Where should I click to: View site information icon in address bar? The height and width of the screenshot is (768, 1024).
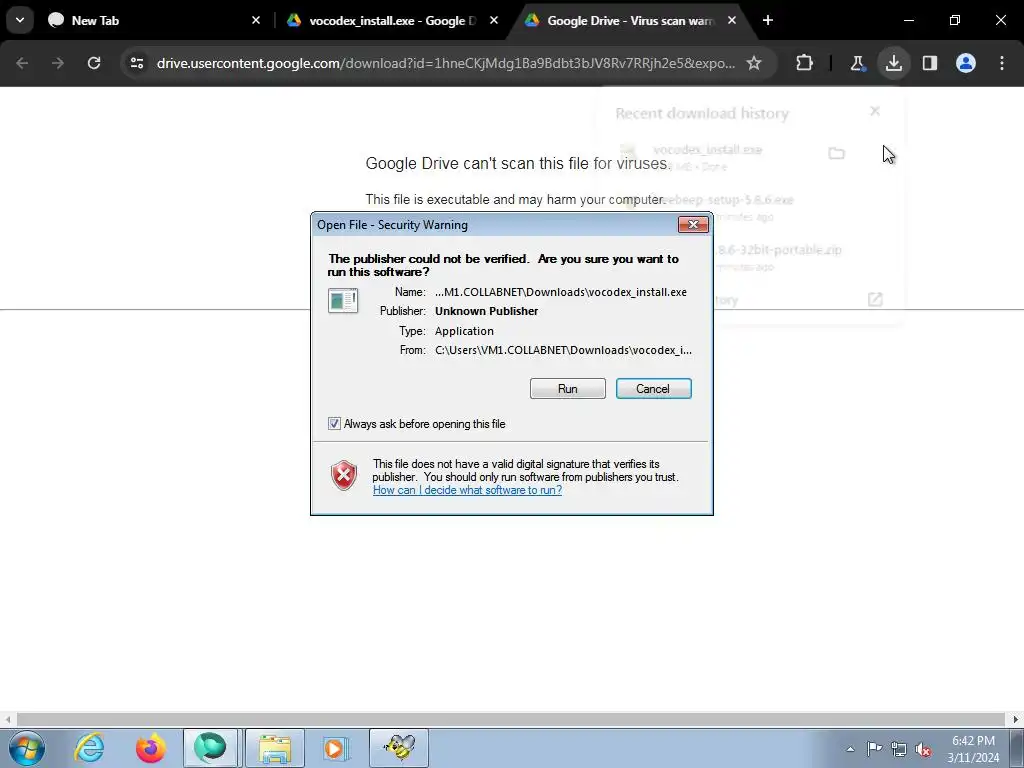tap(136, 63)
